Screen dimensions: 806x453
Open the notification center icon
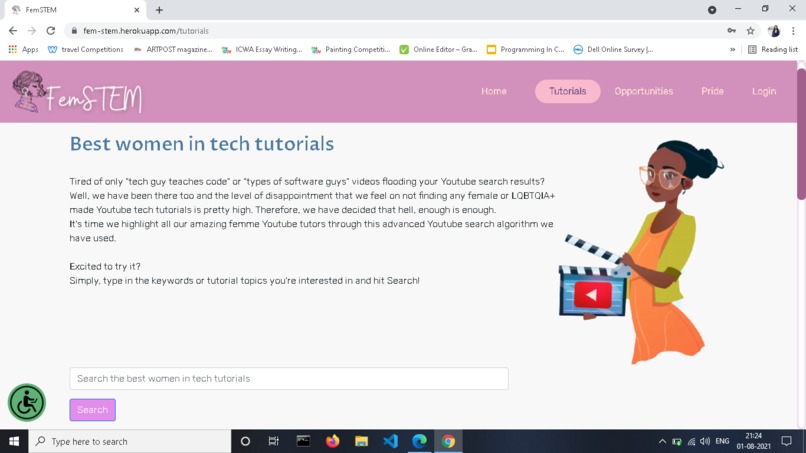click(x=786, y=441)
